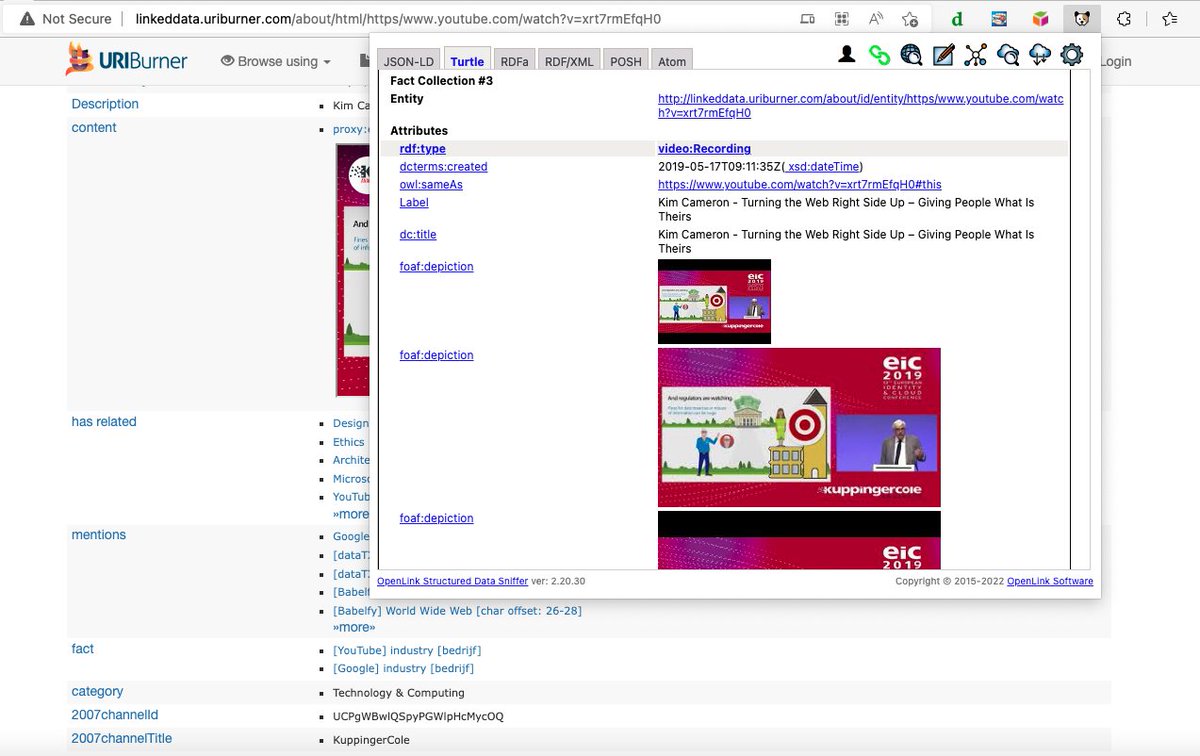Open [Google] industry [bedrijf] link

[x=403, y=668]
